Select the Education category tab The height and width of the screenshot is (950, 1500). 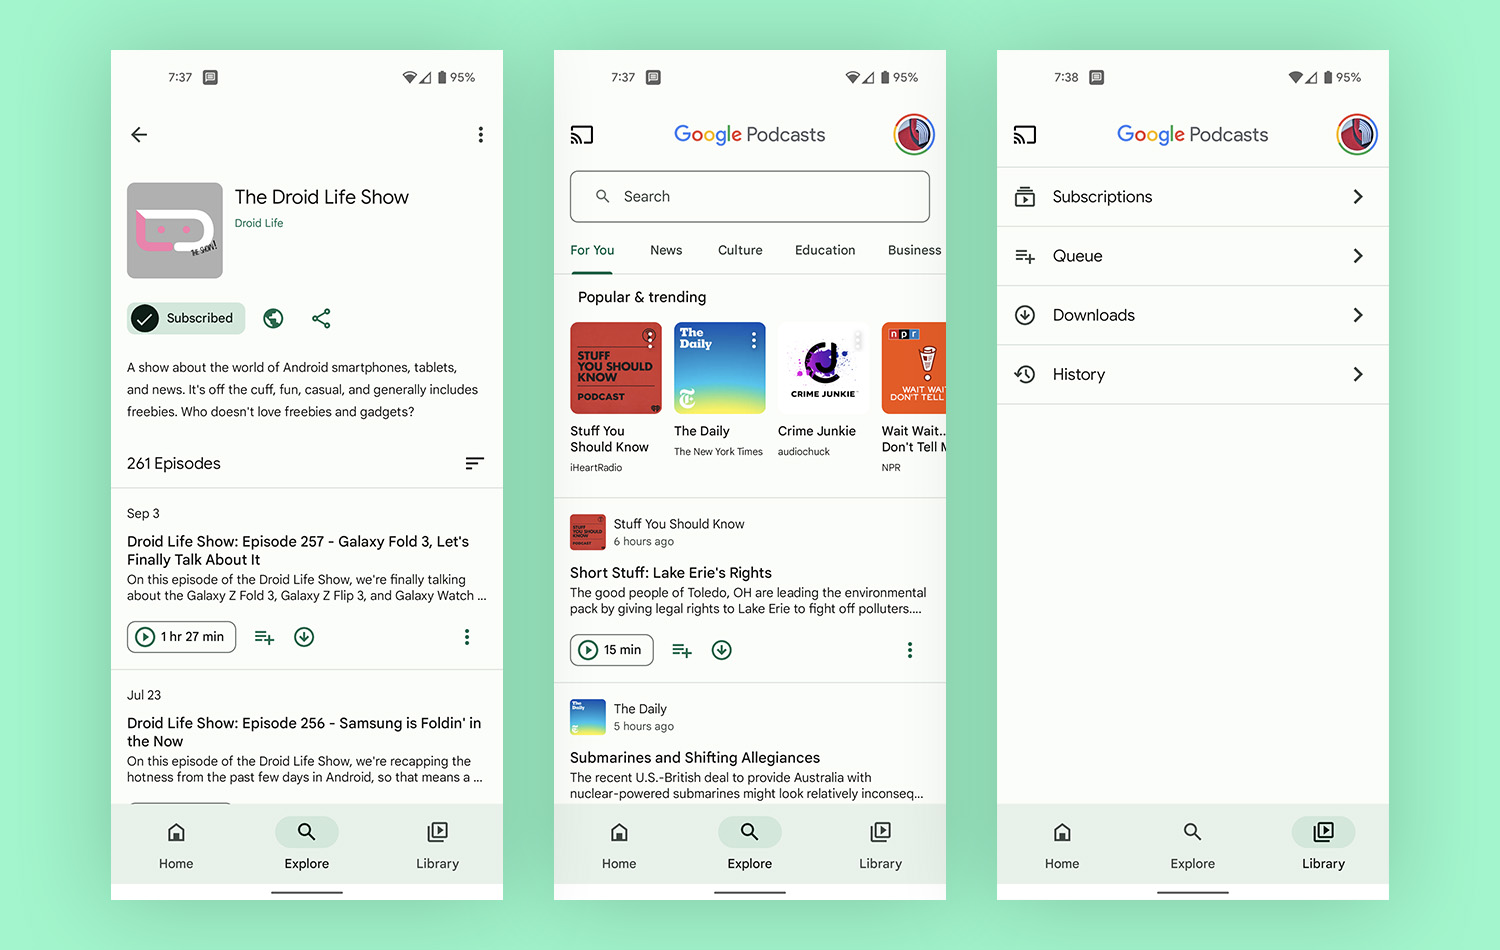(x=825, y=250)
